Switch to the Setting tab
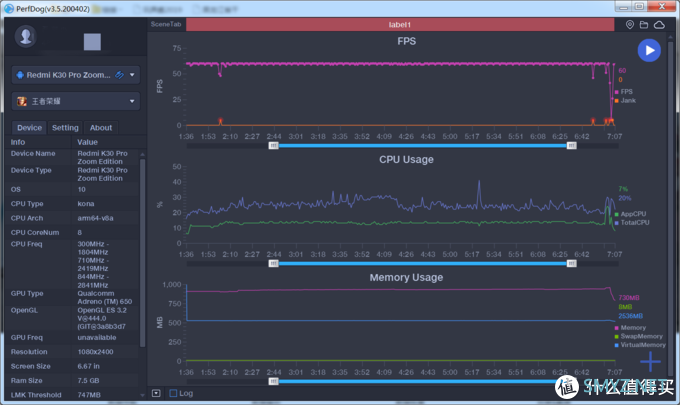The image size is (680, 405). click(65, 128)
